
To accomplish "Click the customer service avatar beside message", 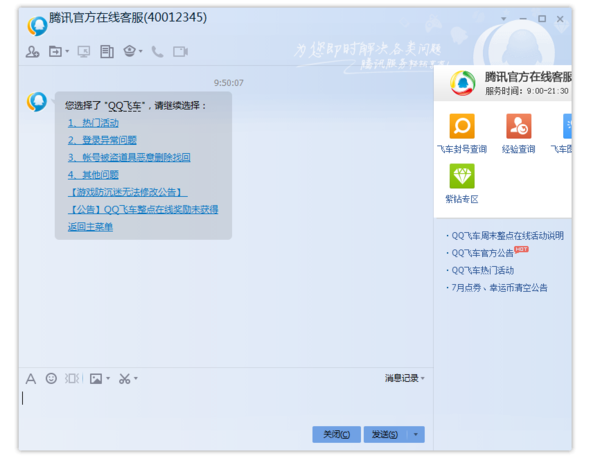I will click(x=37, y=102).
